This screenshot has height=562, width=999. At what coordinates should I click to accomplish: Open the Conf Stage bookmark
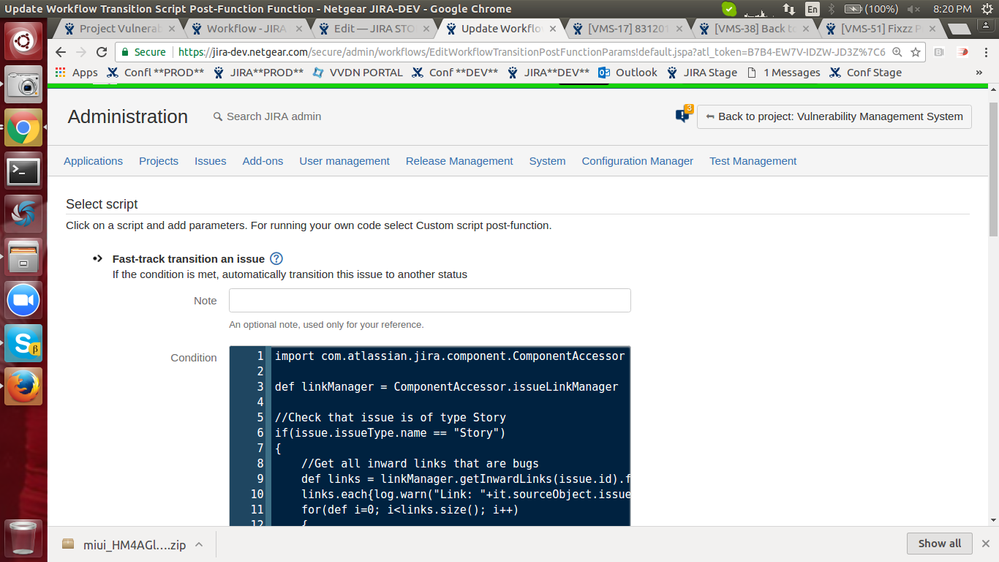tap(866, 73)
